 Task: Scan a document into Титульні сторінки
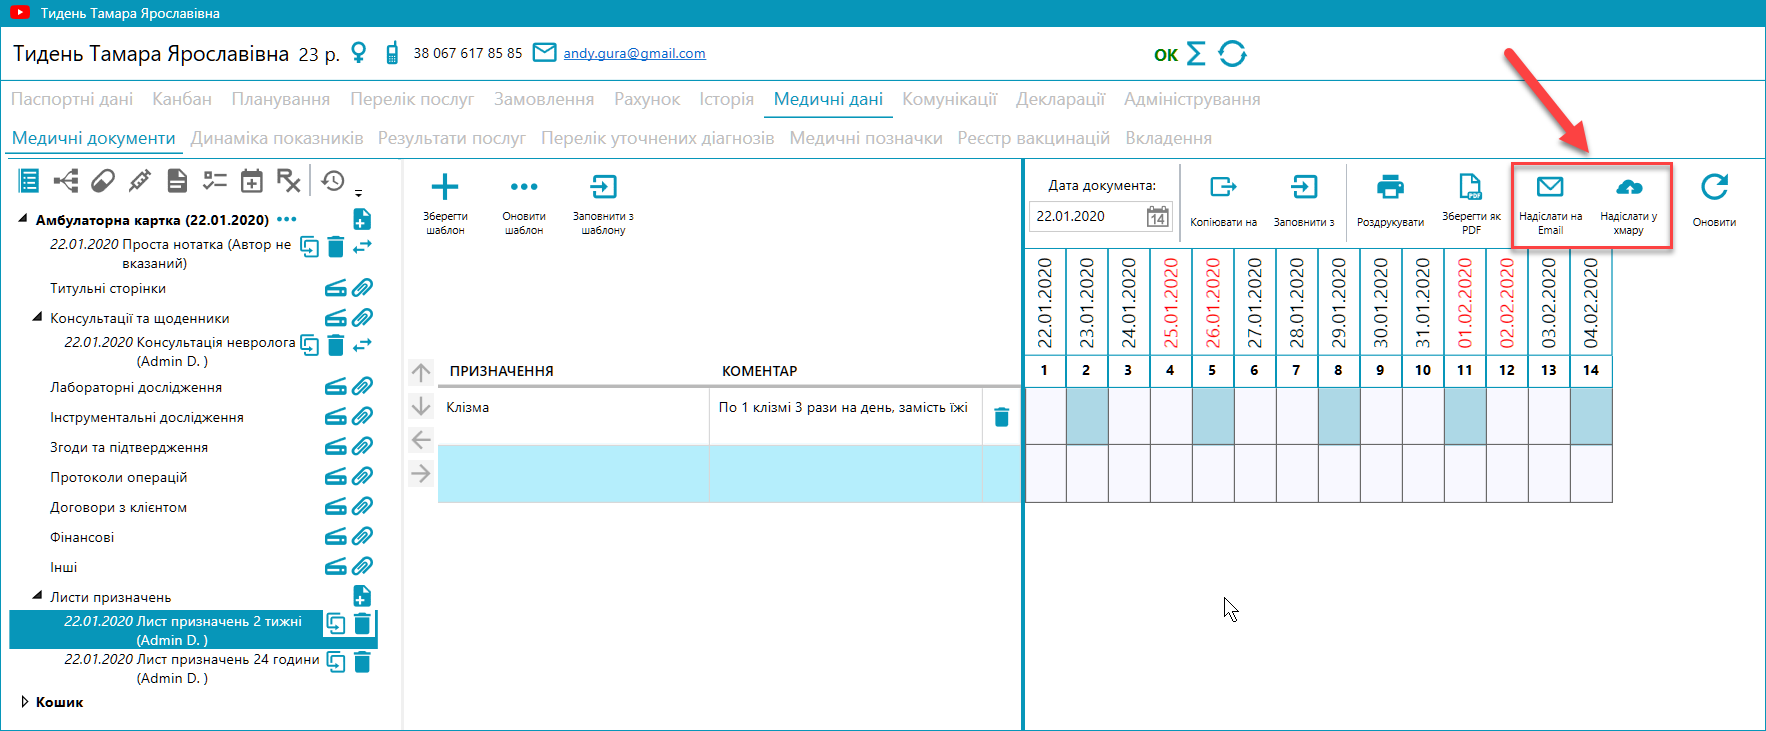tap(336, 288)
